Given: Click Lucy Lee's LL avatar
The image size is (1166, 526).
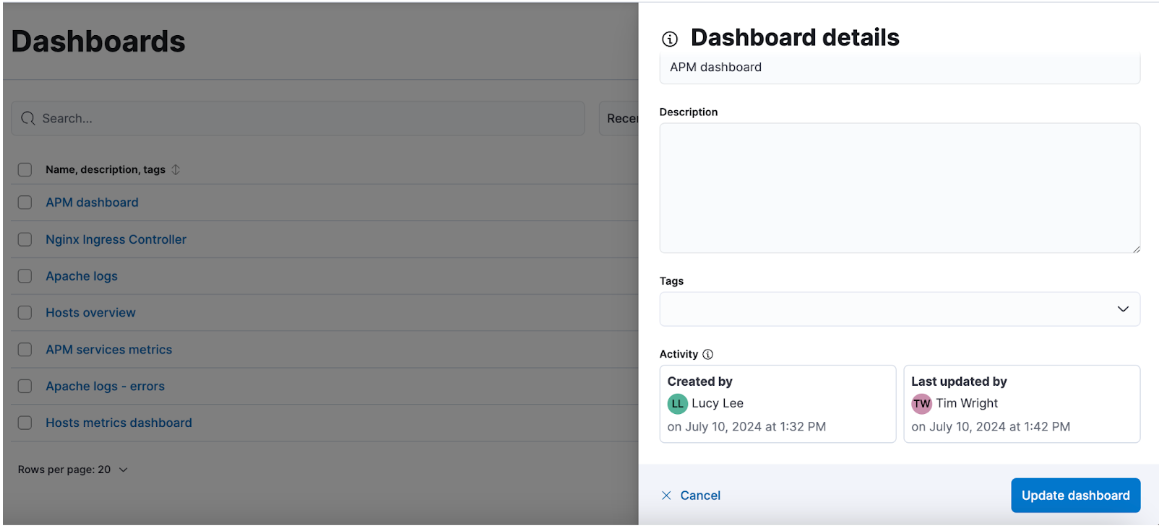Looking at the screenshot, I should pyautogui.click(x=678, y=403).
